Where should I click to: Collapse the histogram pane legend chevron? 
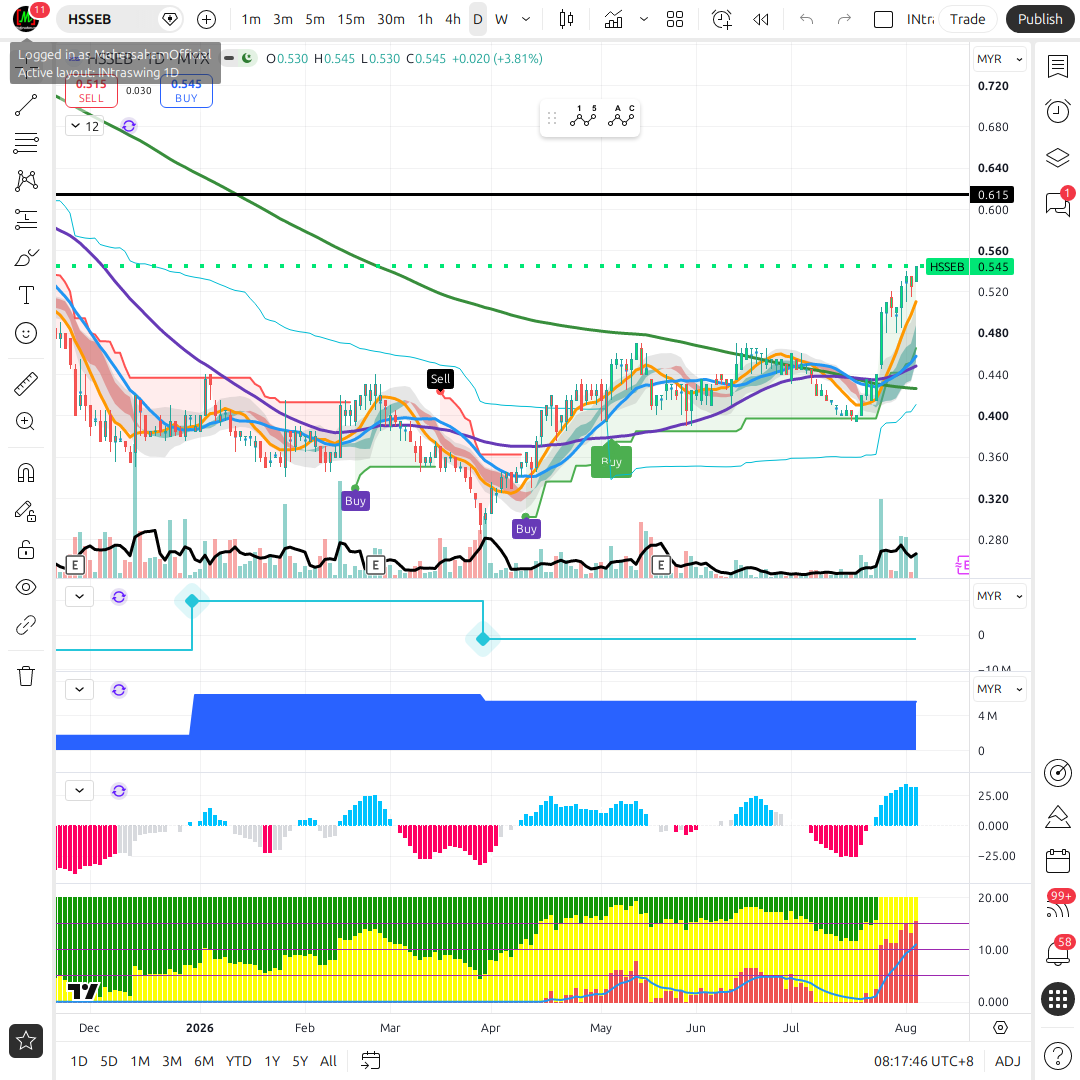click(x=80, y=790)
